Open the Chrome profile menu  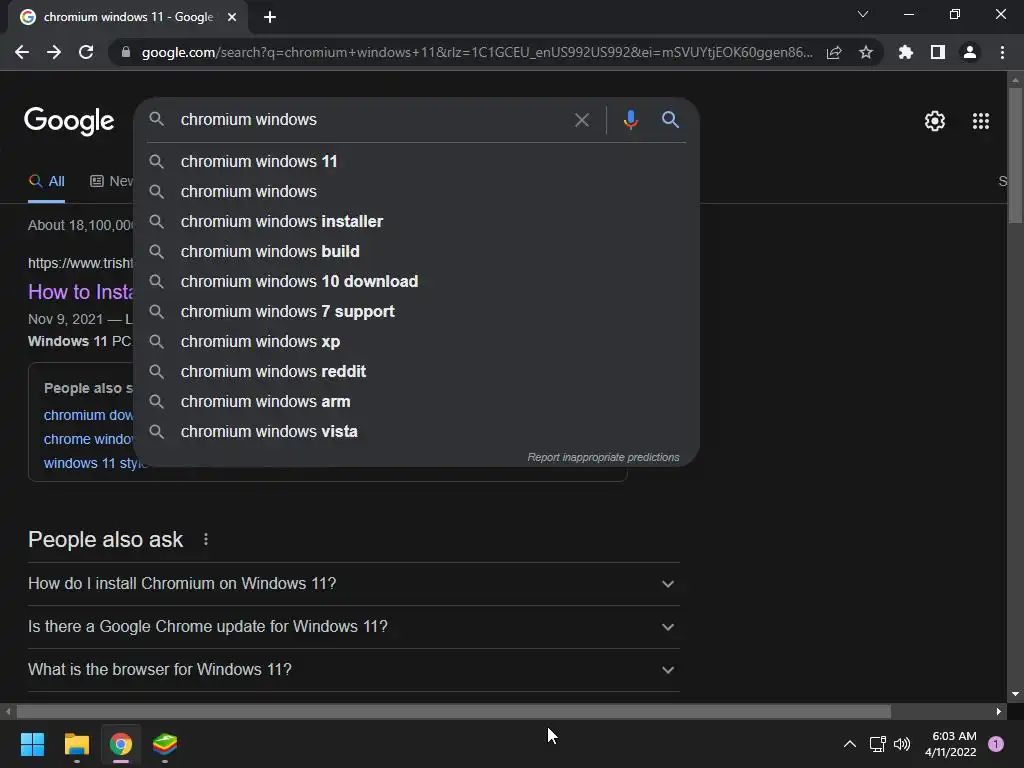(x=970, y=52)
